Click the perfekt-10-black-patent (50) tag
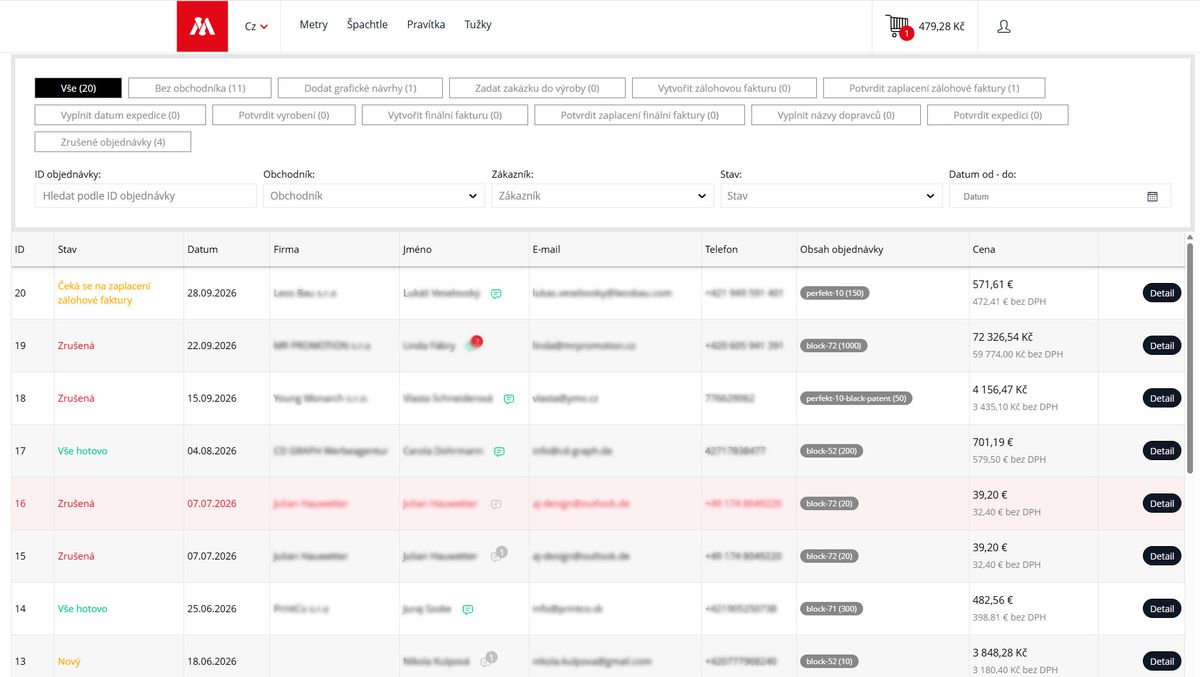The image size is (1200, 677). click(x=856, y=398)
